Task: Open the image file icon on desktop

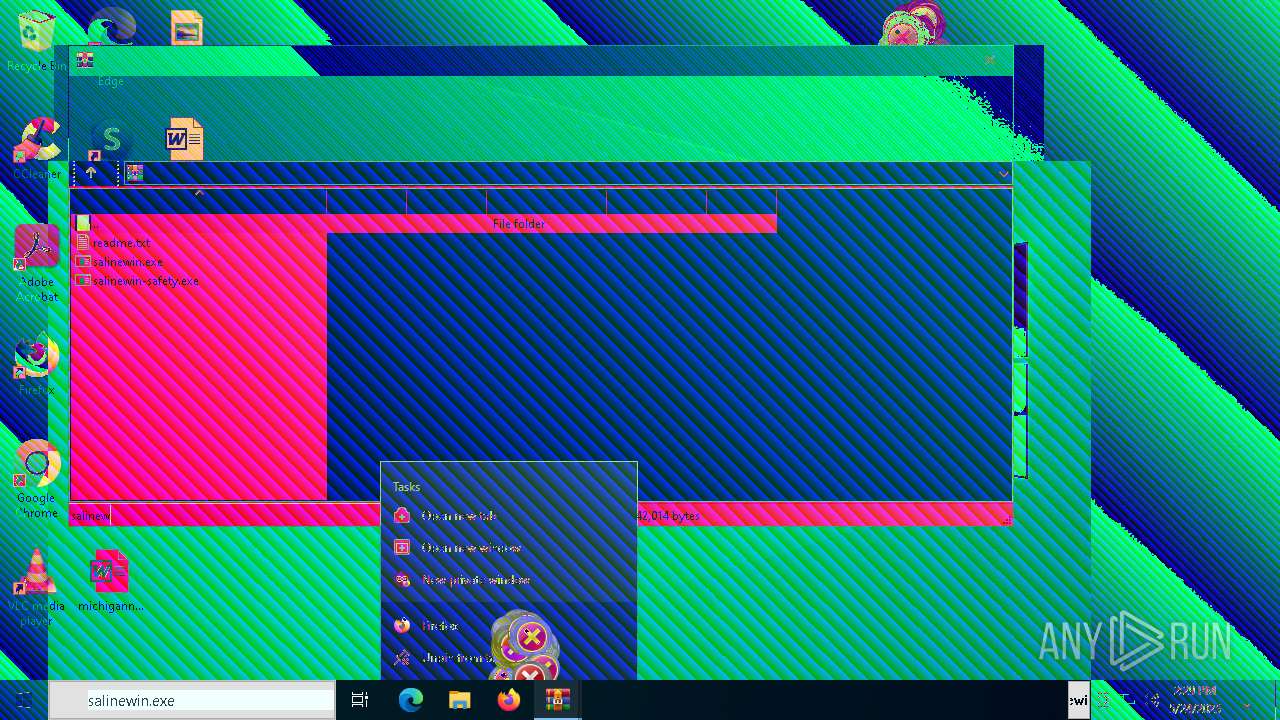Action: tap(186, 28)
